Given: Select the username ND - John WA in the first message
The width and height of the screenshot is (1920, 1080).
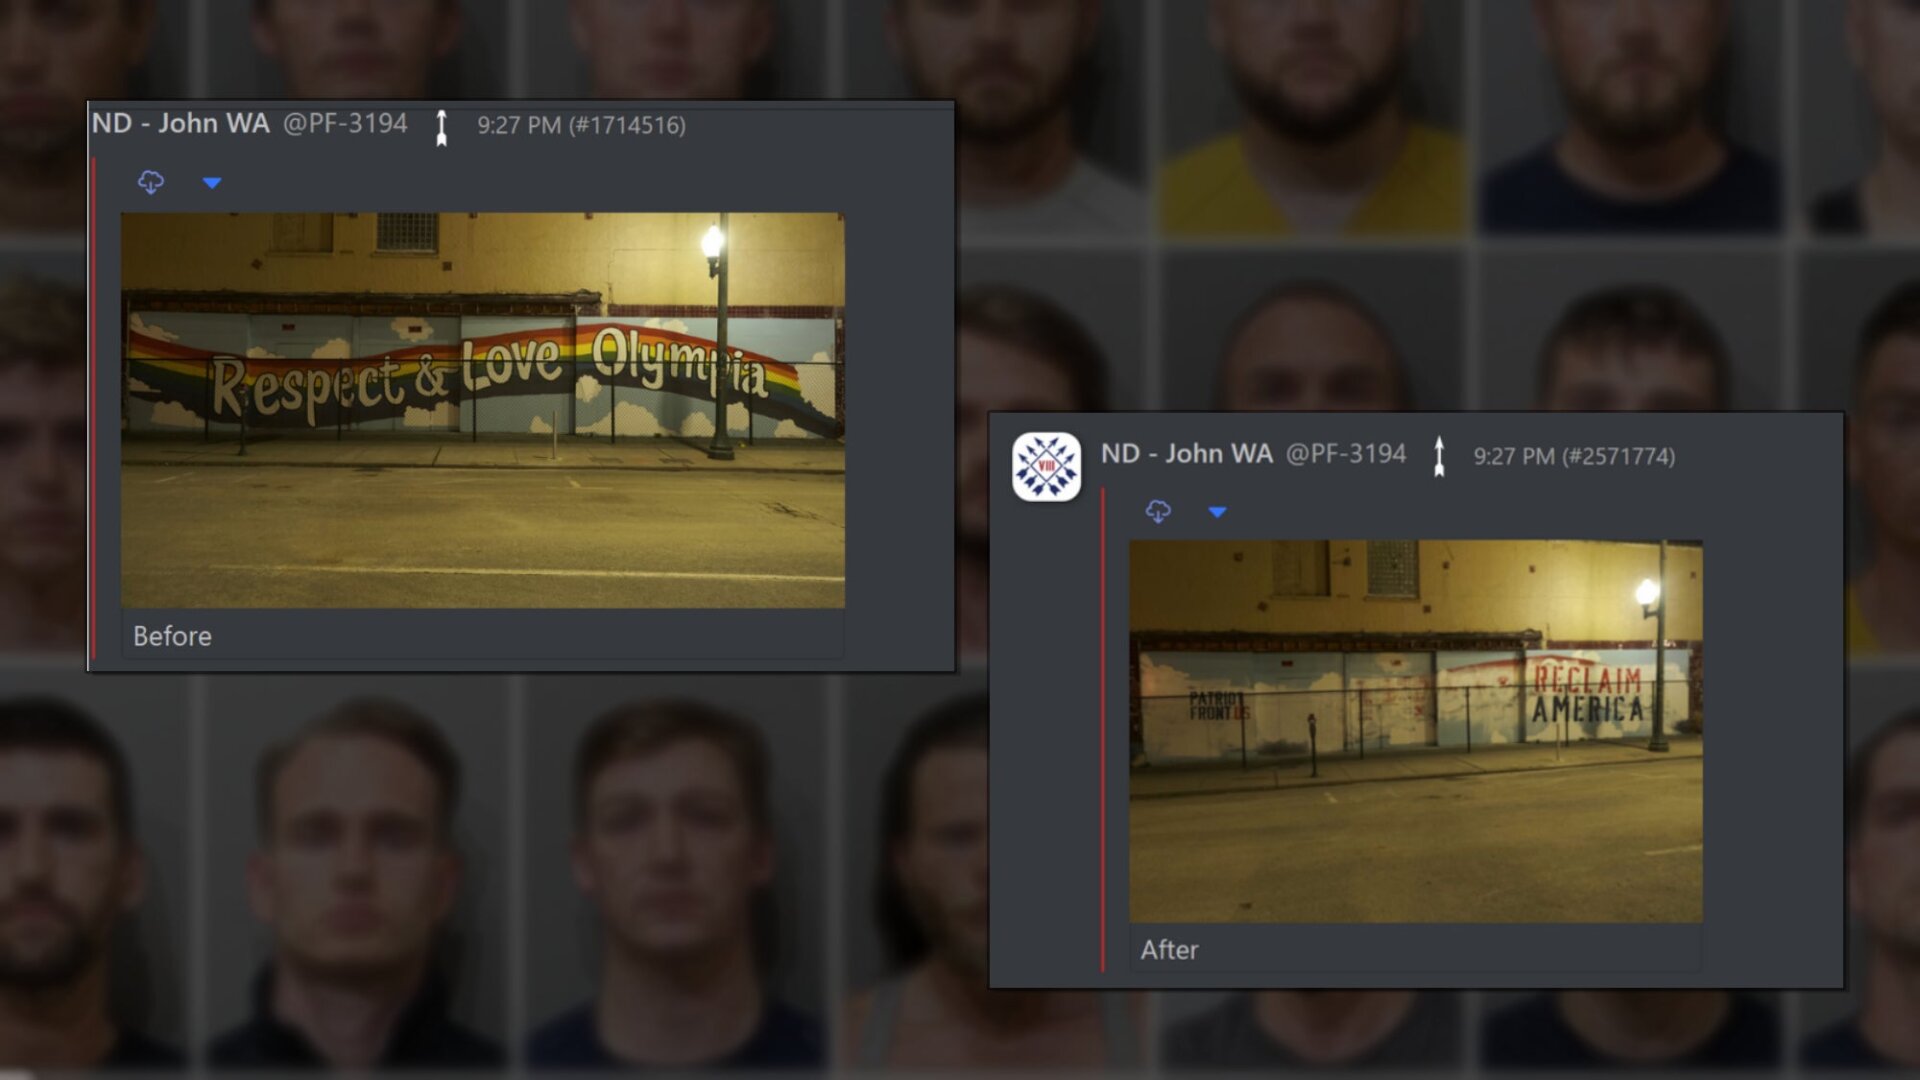Looking at the screenshot, I should click(x=180, y=126).
